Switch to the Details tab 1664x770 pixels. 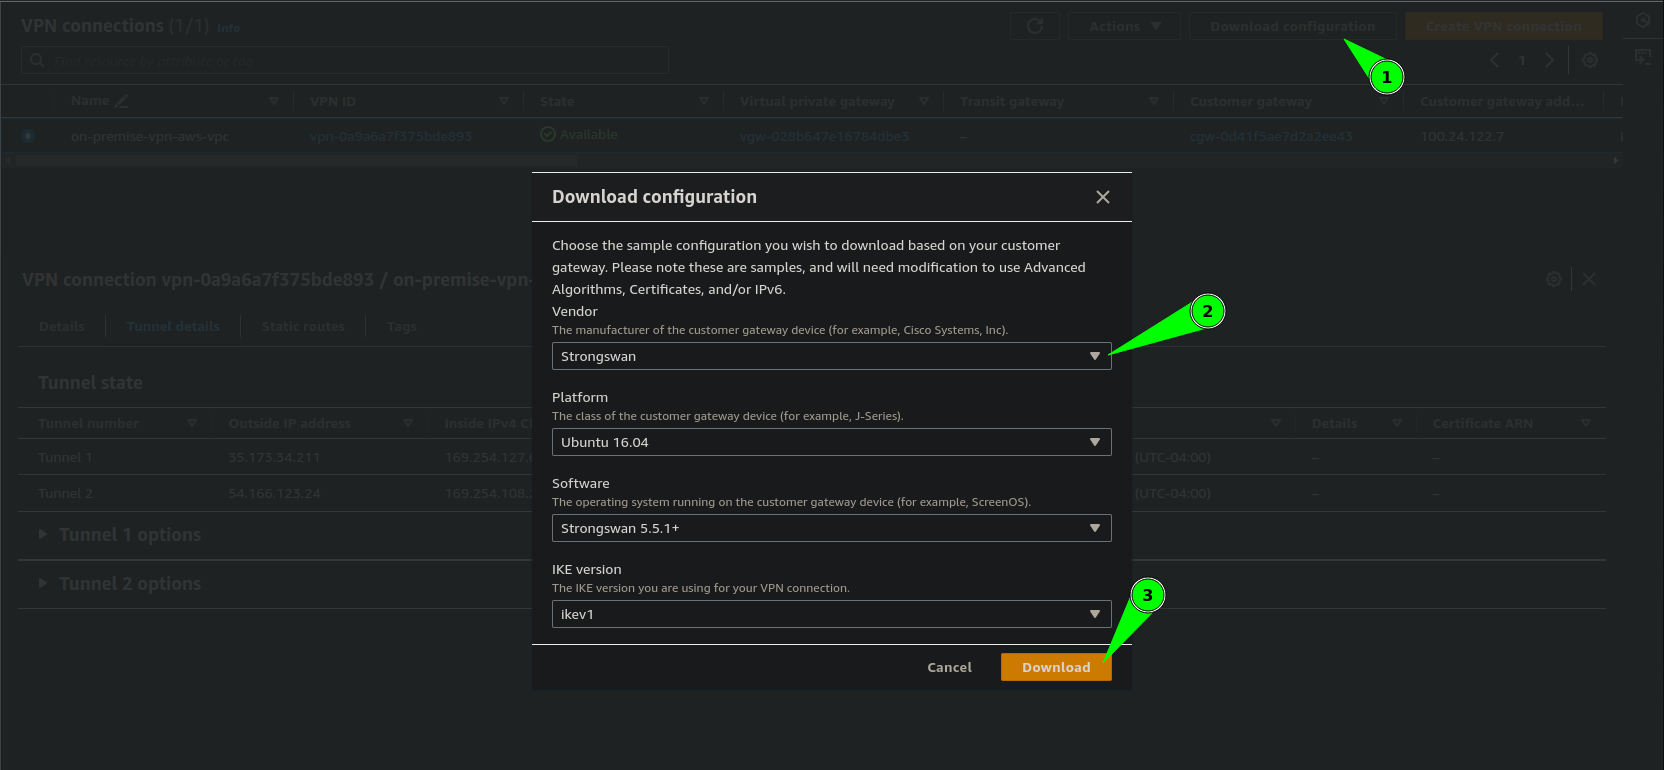(x=62, y=326)
